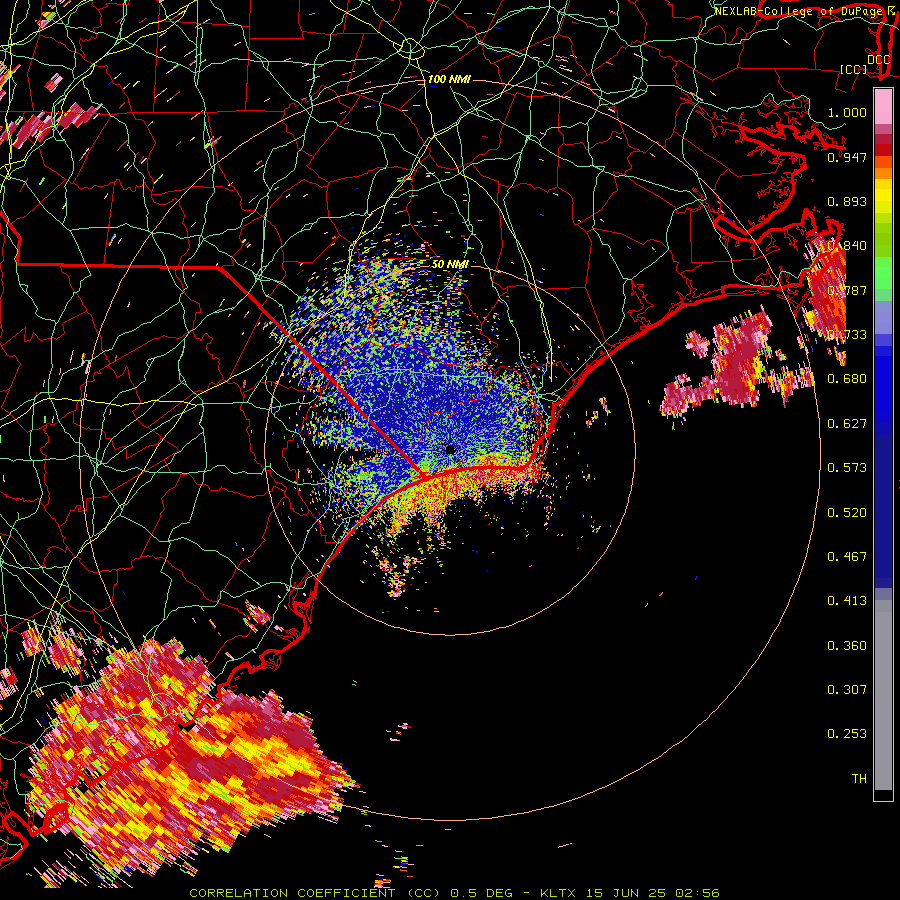Click the 0.520 value on color scale
Screen dimensions: 900x900
(x=847, y=512)
